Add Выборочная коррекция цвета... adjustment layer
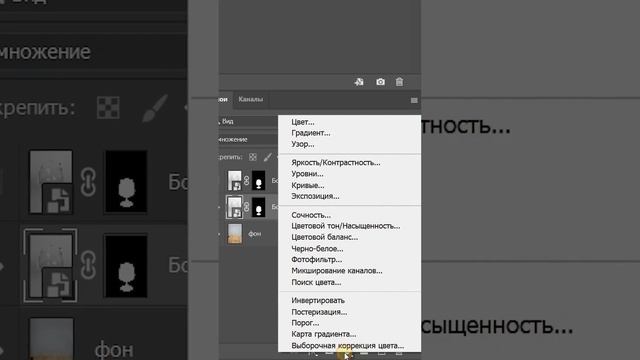640x360 pixels. pos(347,346)
